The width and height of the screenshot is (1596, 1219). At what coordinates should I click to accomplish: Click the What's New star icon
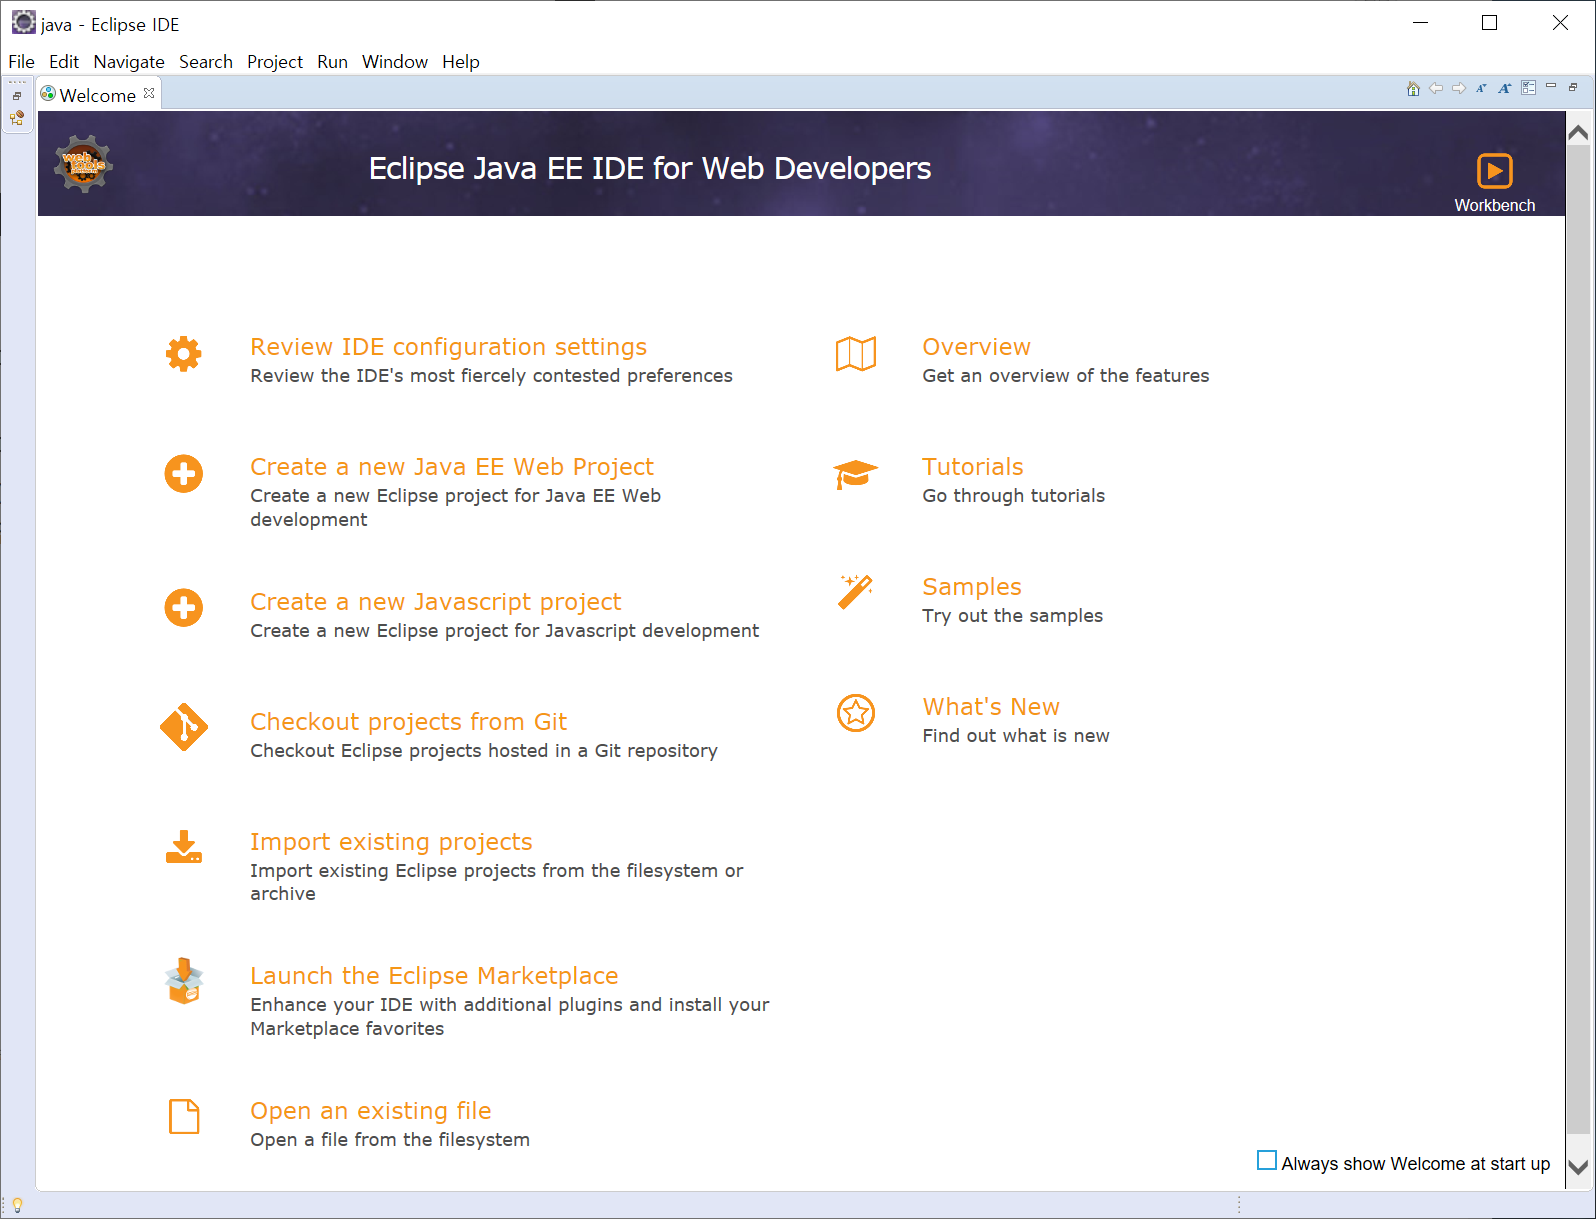856,713
